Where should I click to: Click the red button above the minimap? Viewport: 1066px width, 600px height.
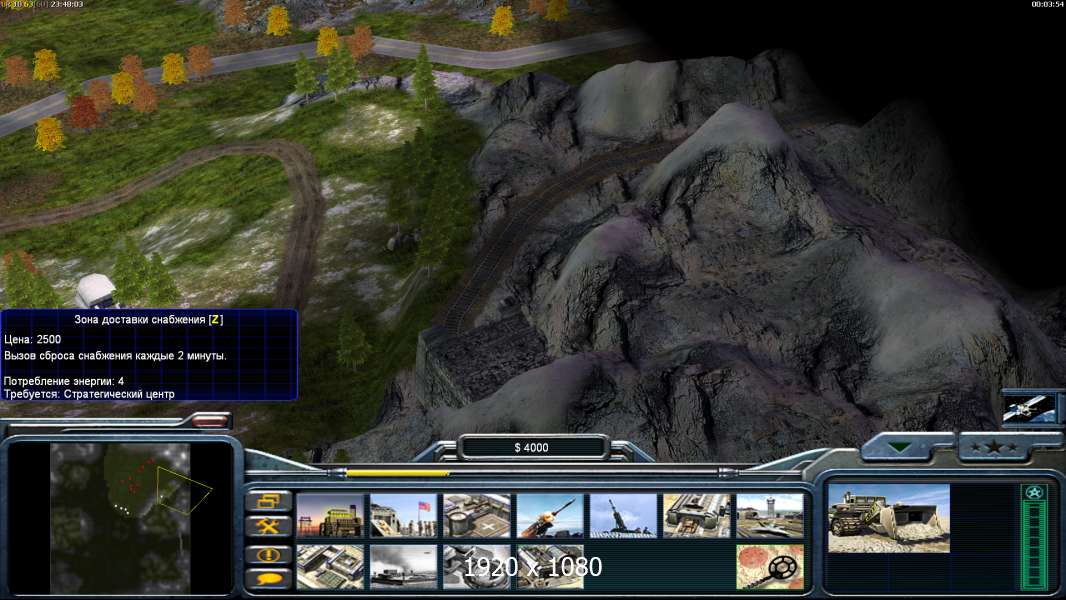(x=210, y=421)
